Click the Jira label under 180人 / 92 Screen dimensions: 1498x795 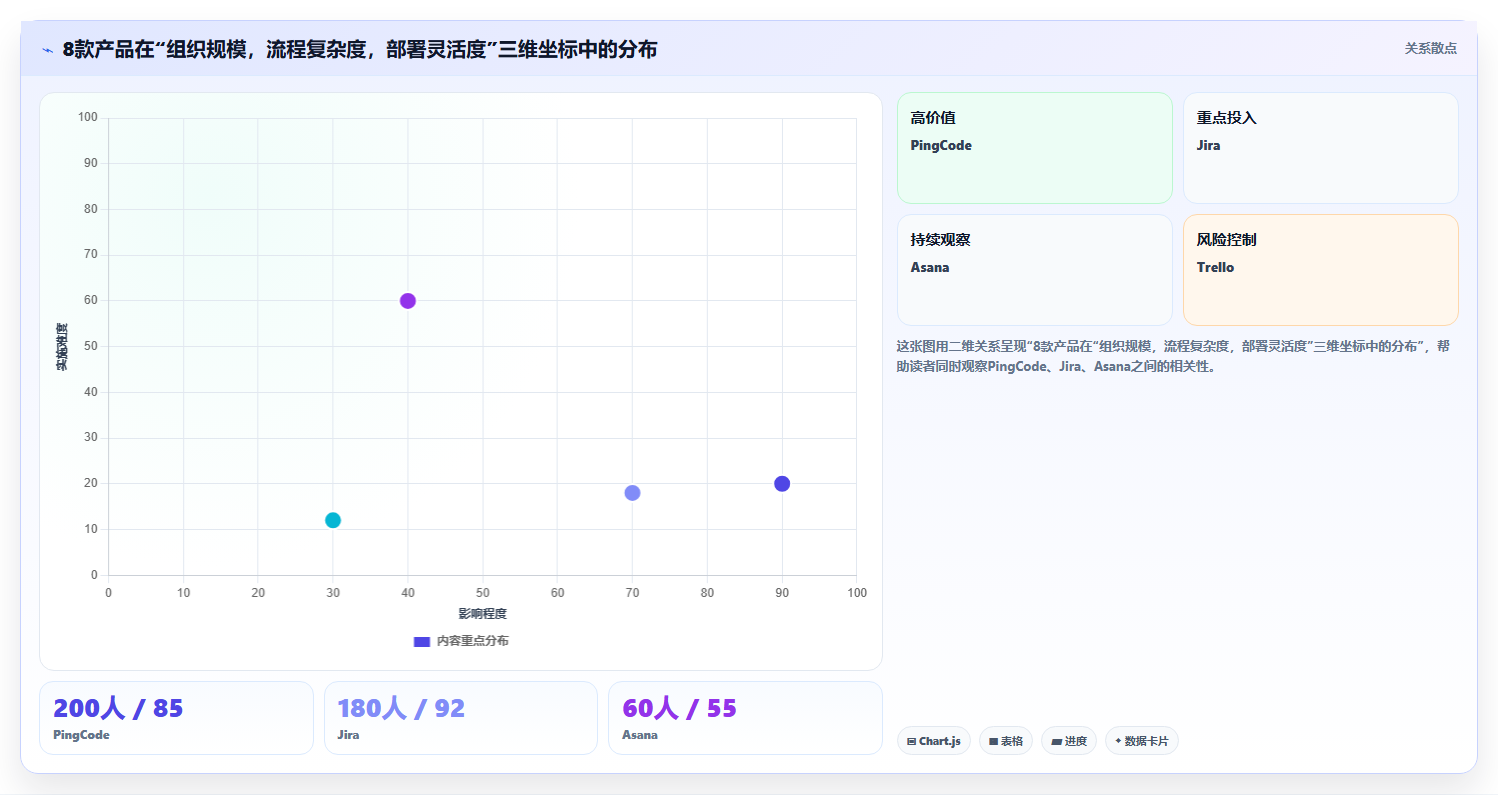pos(348,735)
